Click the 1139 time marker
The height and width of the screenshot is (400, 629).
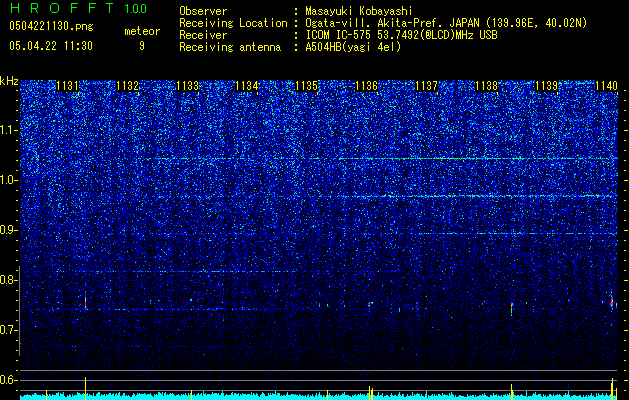coord(546,86)
